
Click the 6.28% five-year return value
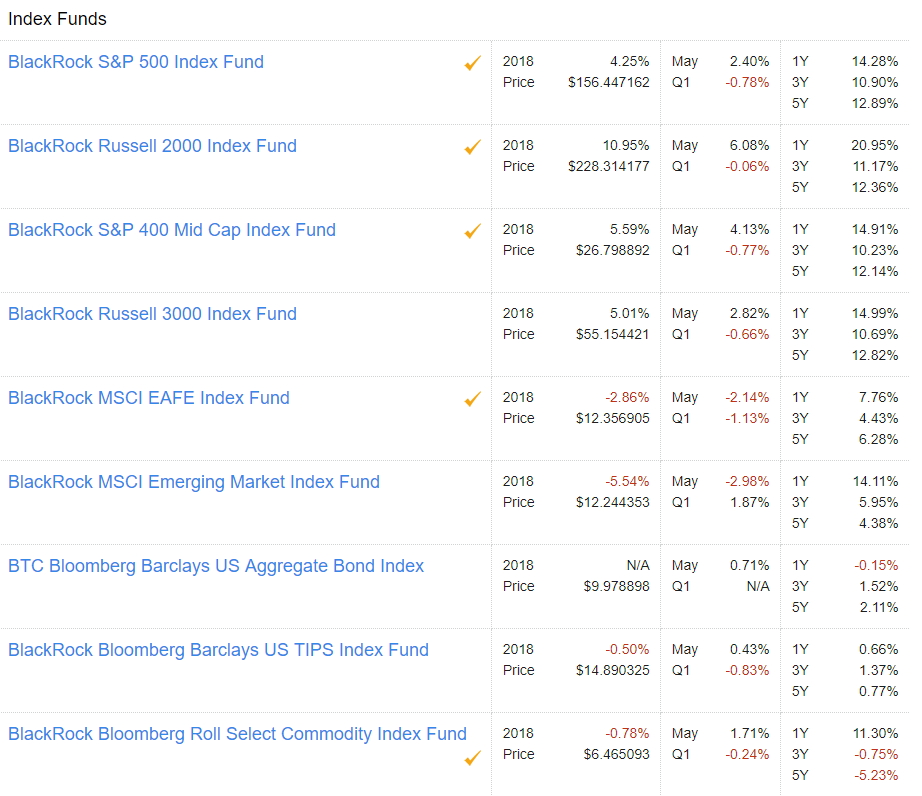point(878,440)
